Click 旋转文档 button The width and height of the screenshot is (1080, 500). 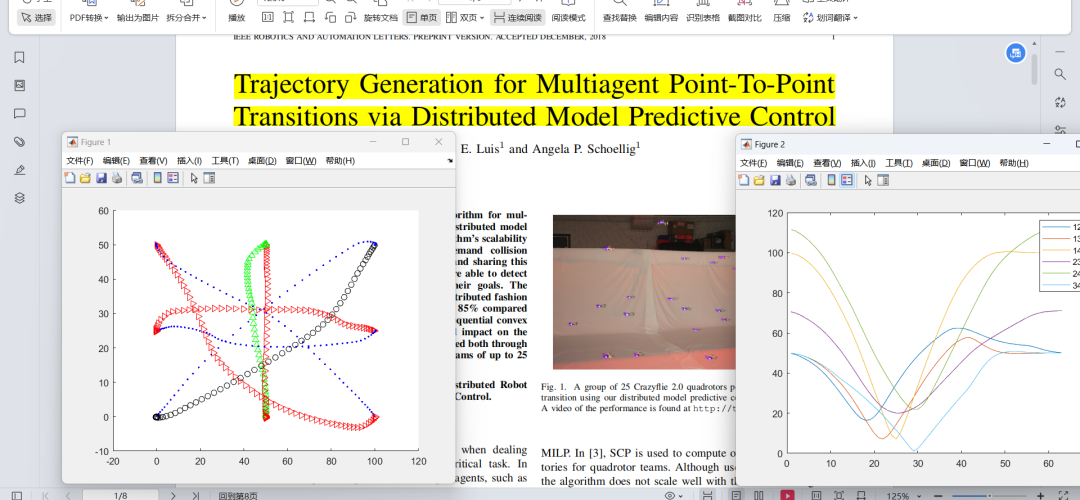pyautogui.click(x=380, y=17)
